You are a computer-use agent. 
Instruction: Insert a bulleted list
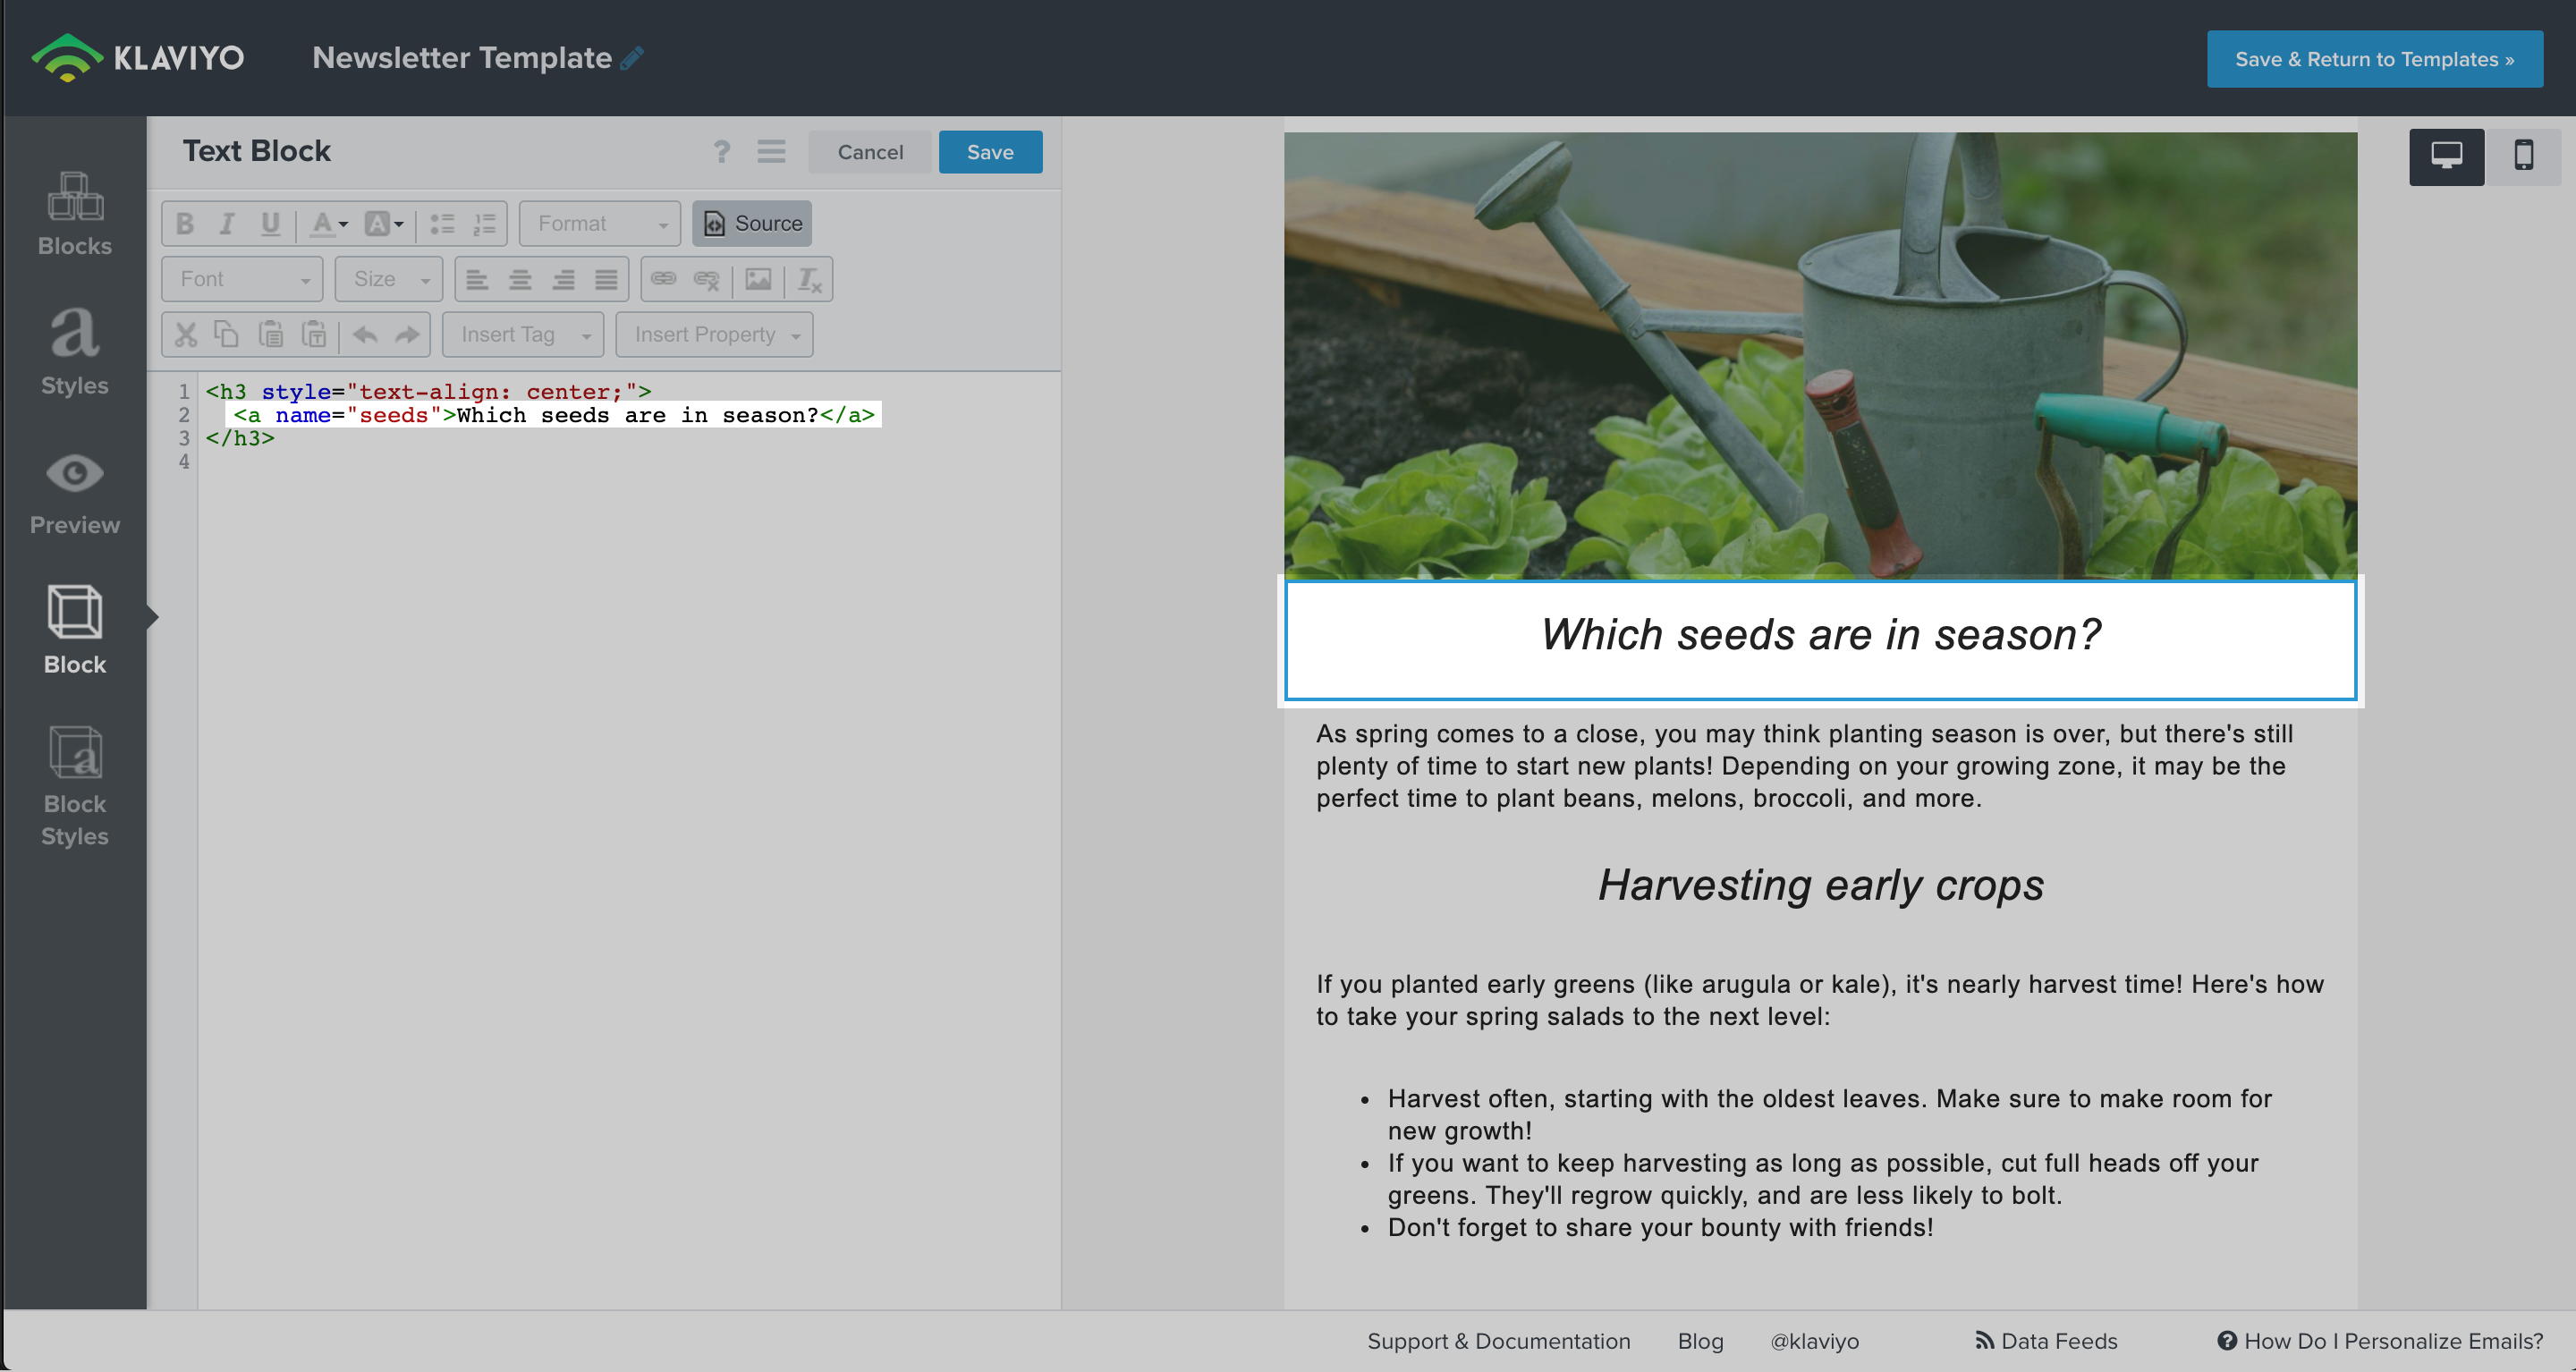(x=442, y=223)
